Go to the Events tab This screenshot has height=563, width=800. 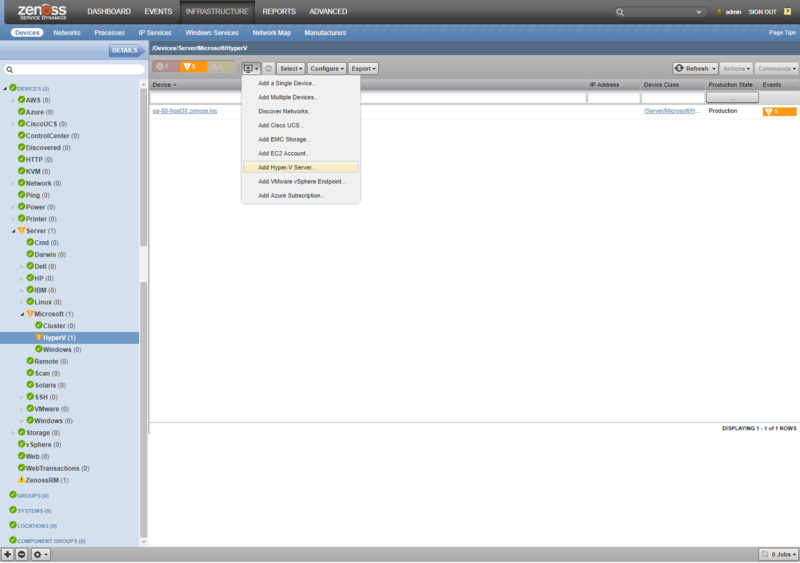coord(158,11)
